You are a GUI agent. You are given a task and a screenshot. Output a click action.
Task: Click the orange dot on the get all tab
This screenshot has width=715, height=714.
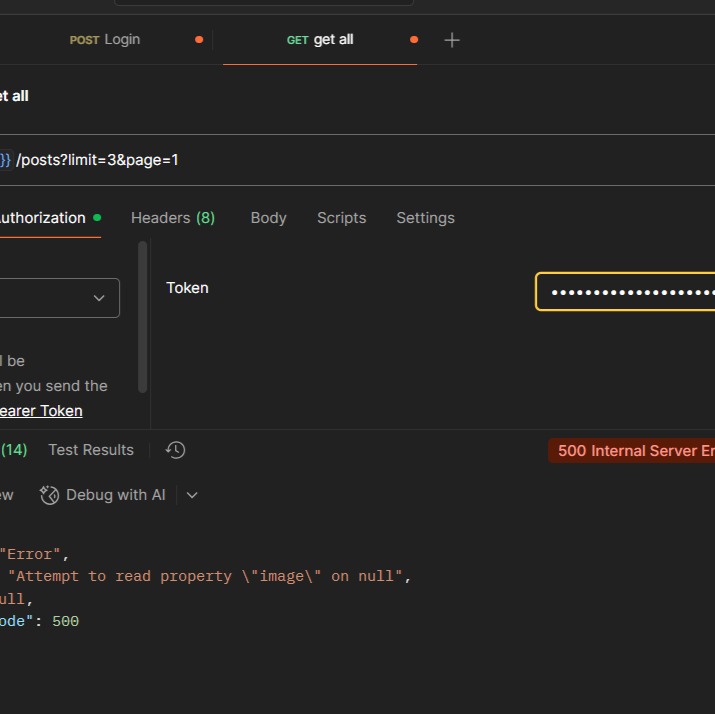click(x=414, y=40)
